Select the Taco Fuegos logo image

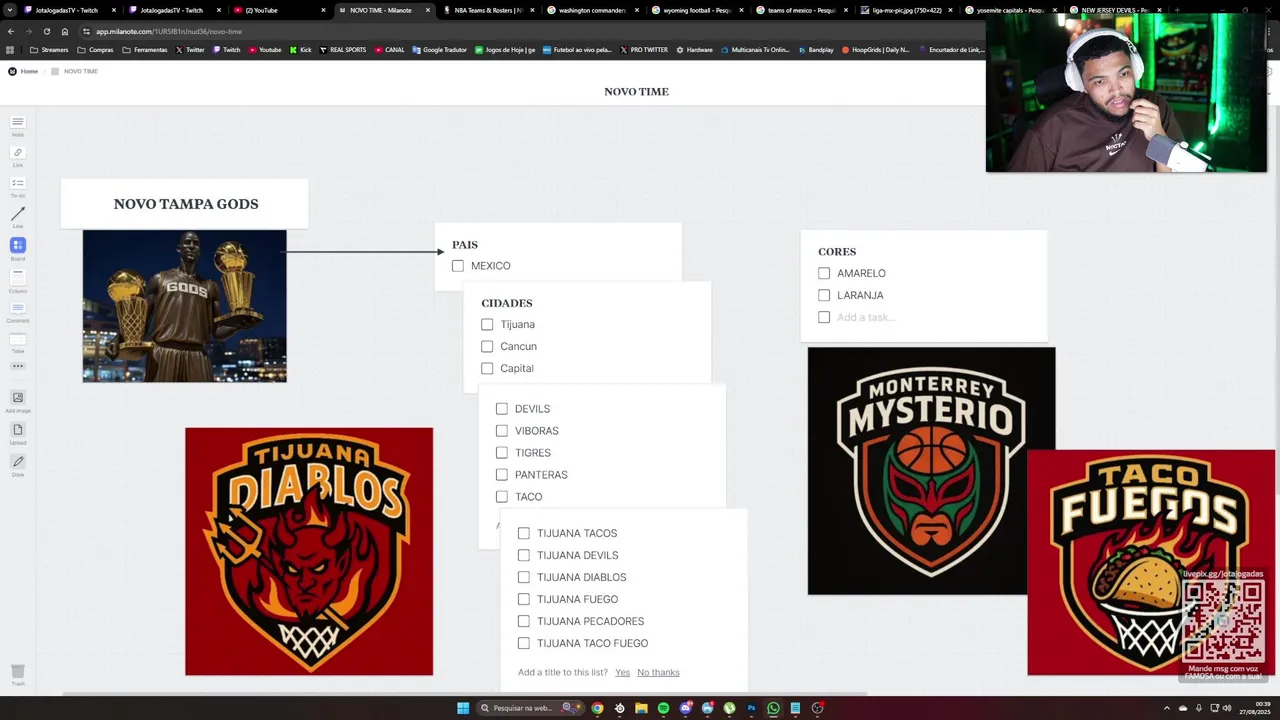(x=1151, y=562)
